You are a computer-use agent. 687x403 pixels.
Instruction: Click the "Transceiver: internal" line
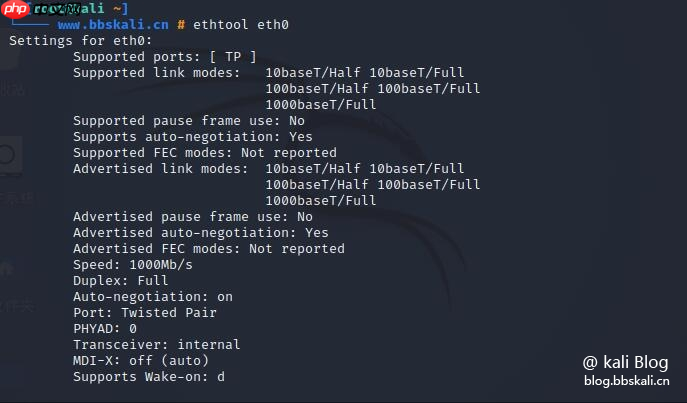click(x=156, y=344)
